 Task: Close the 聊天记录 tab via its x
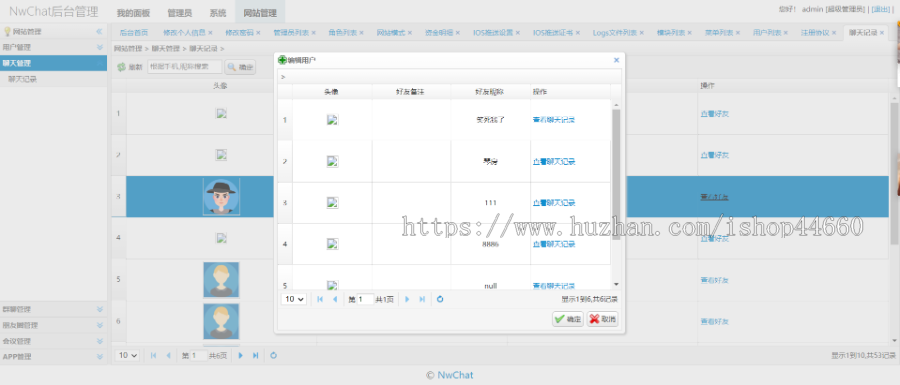pos(882,33)
